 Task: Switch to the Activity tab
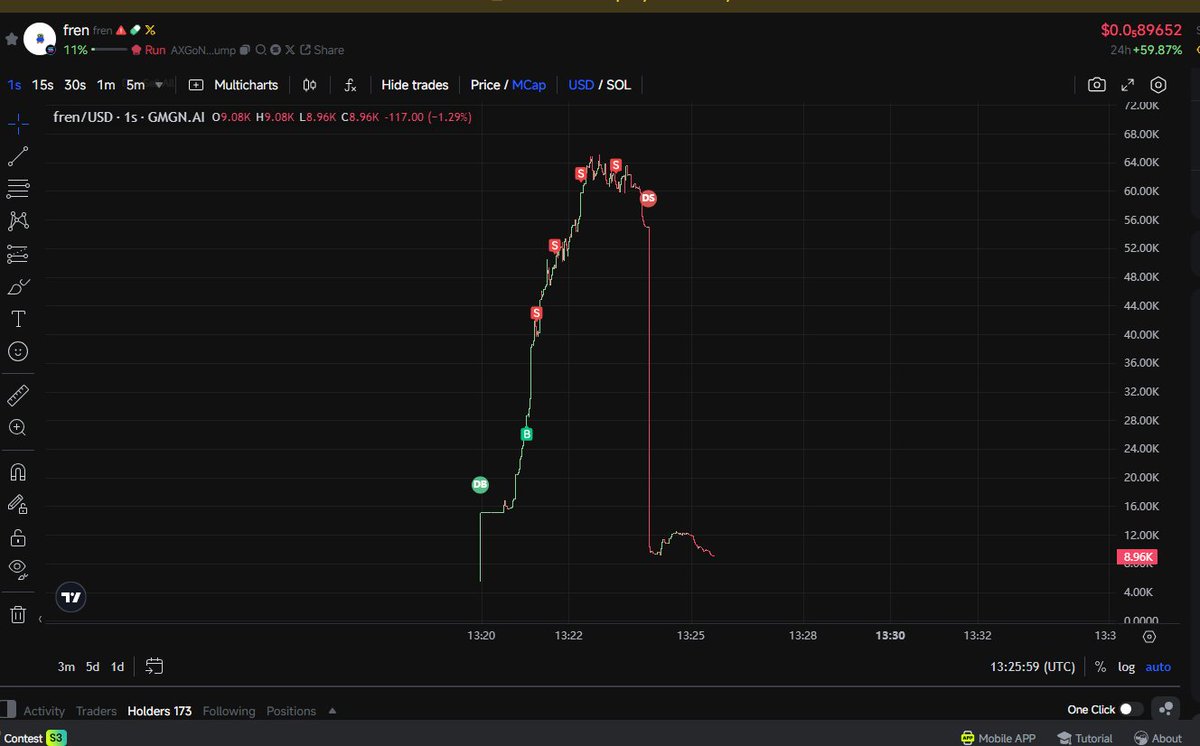[44, 711]
